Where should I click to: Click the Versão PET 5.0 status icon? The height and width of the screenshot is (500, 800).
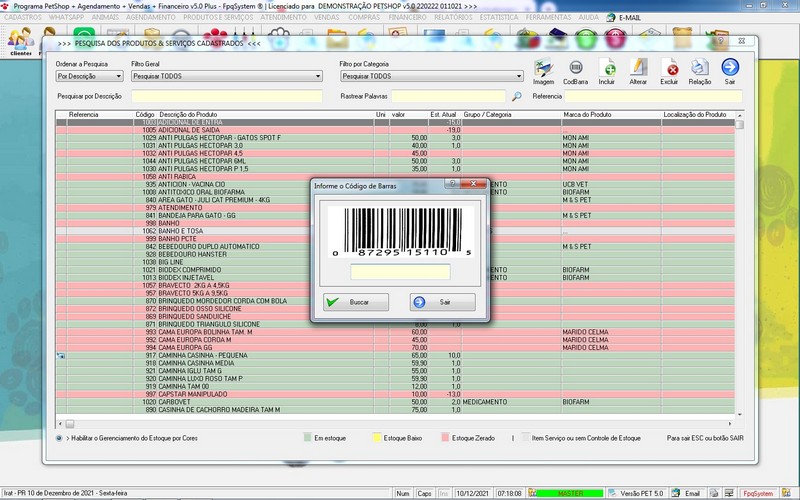point(612,493)
